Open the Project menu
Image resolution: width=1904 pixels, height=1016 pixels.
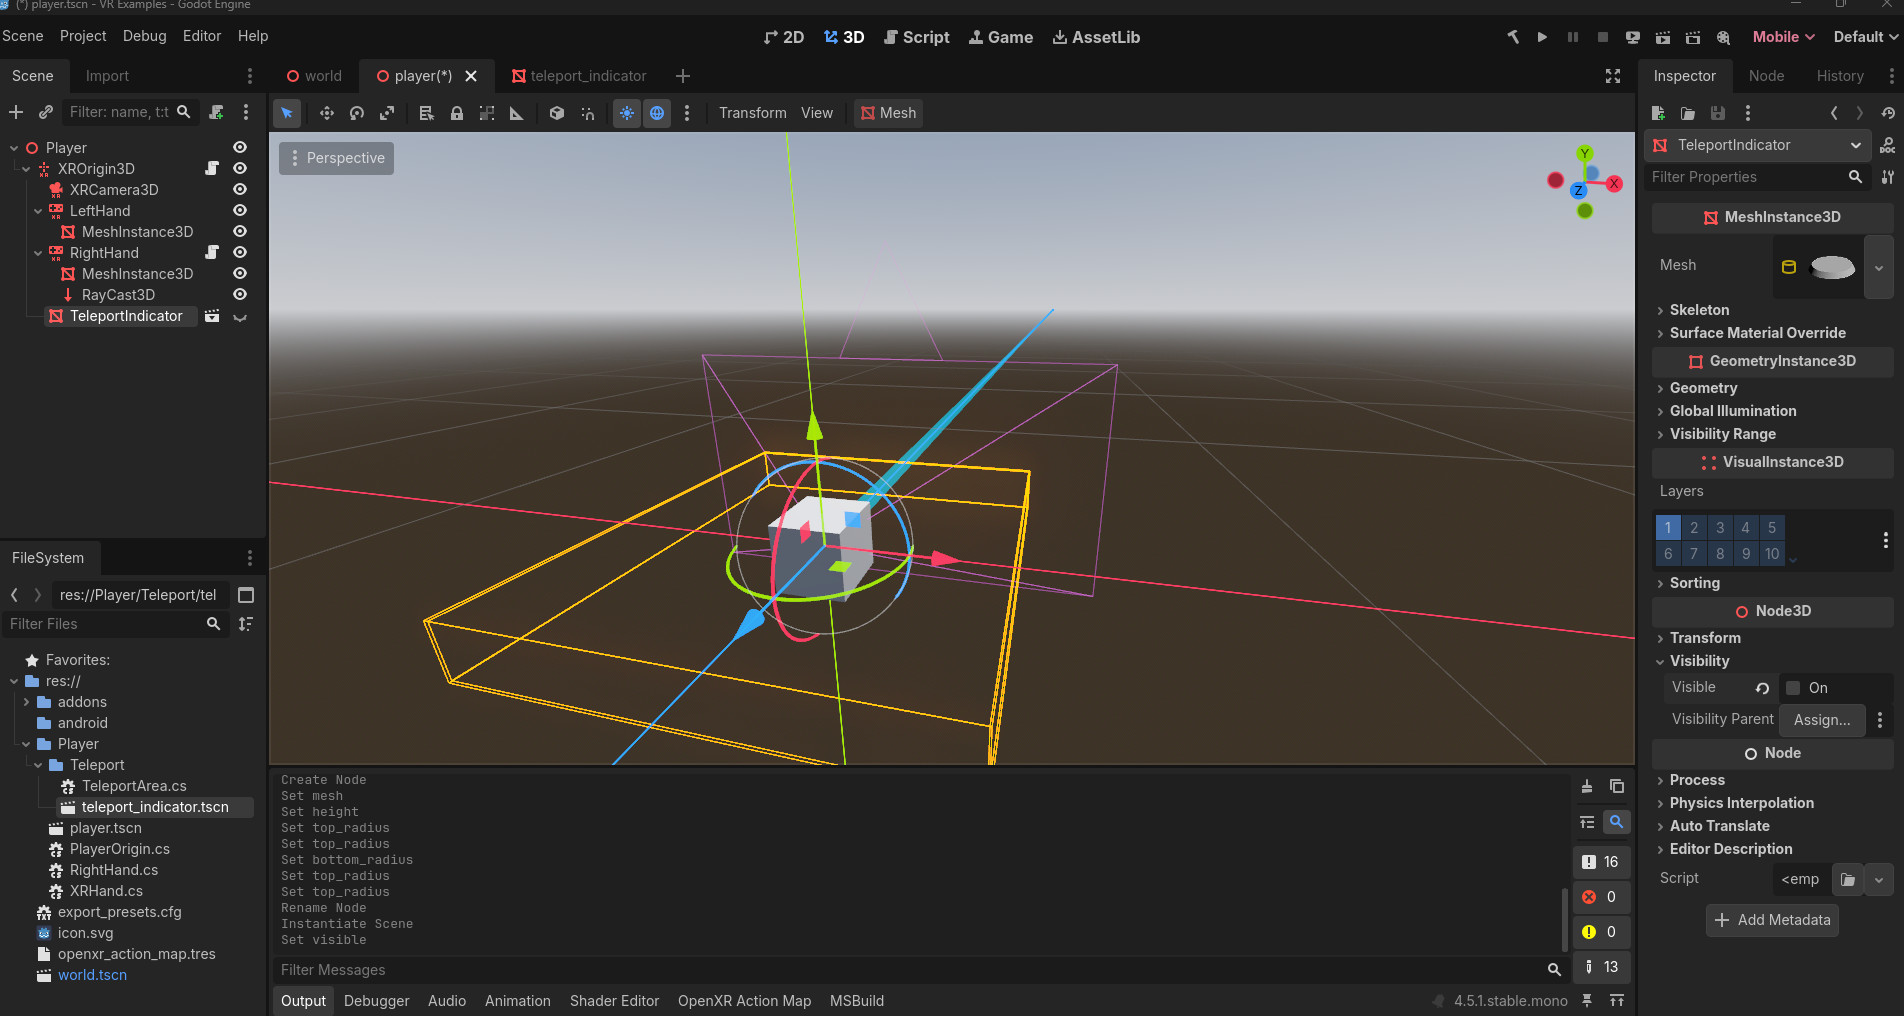(83, 36)
